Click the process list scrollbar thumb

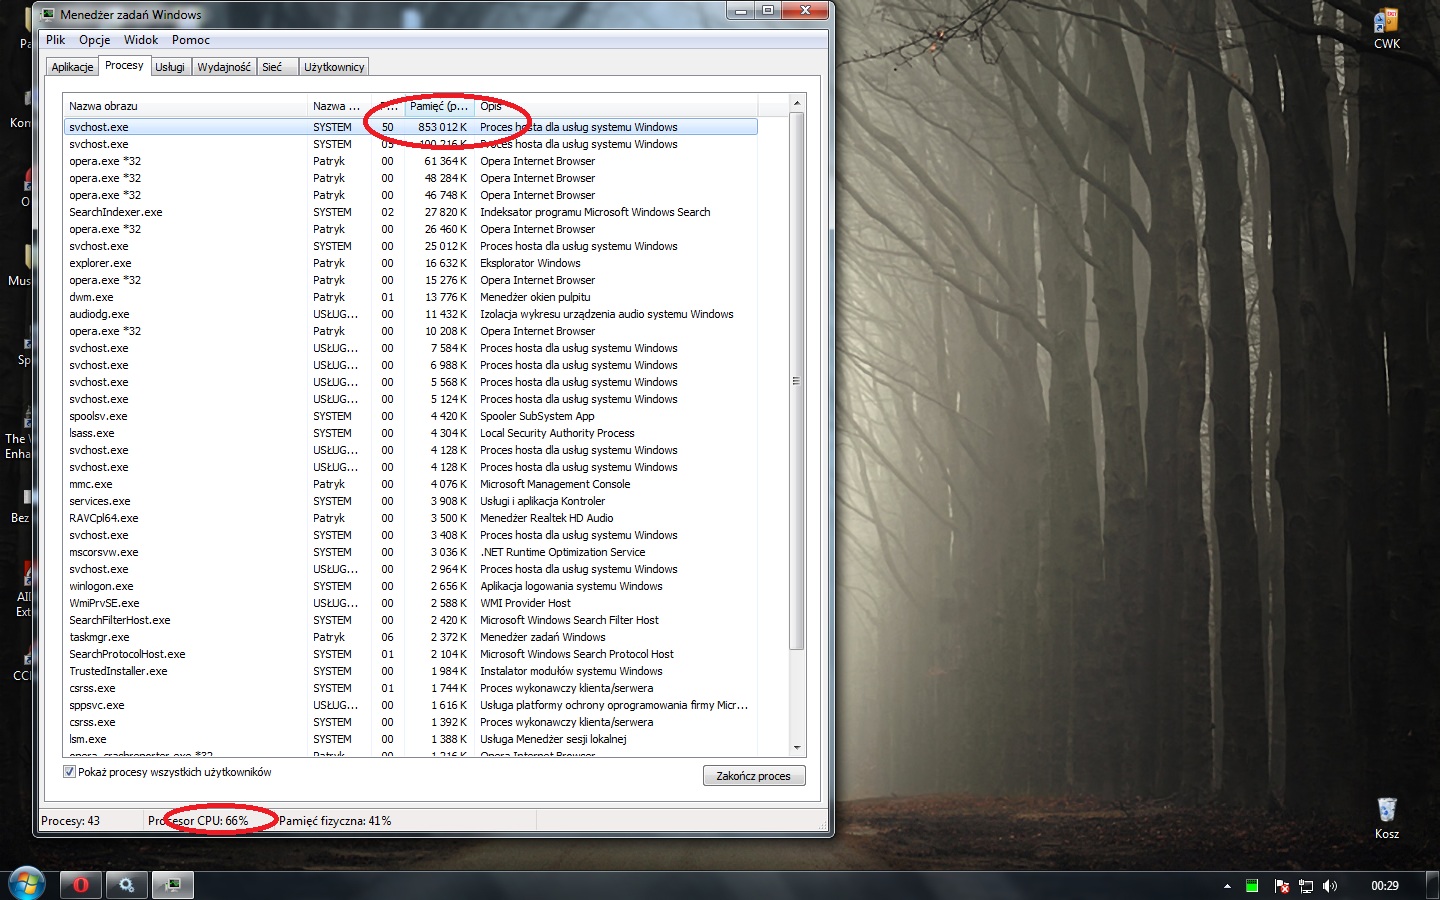(796, 381)
